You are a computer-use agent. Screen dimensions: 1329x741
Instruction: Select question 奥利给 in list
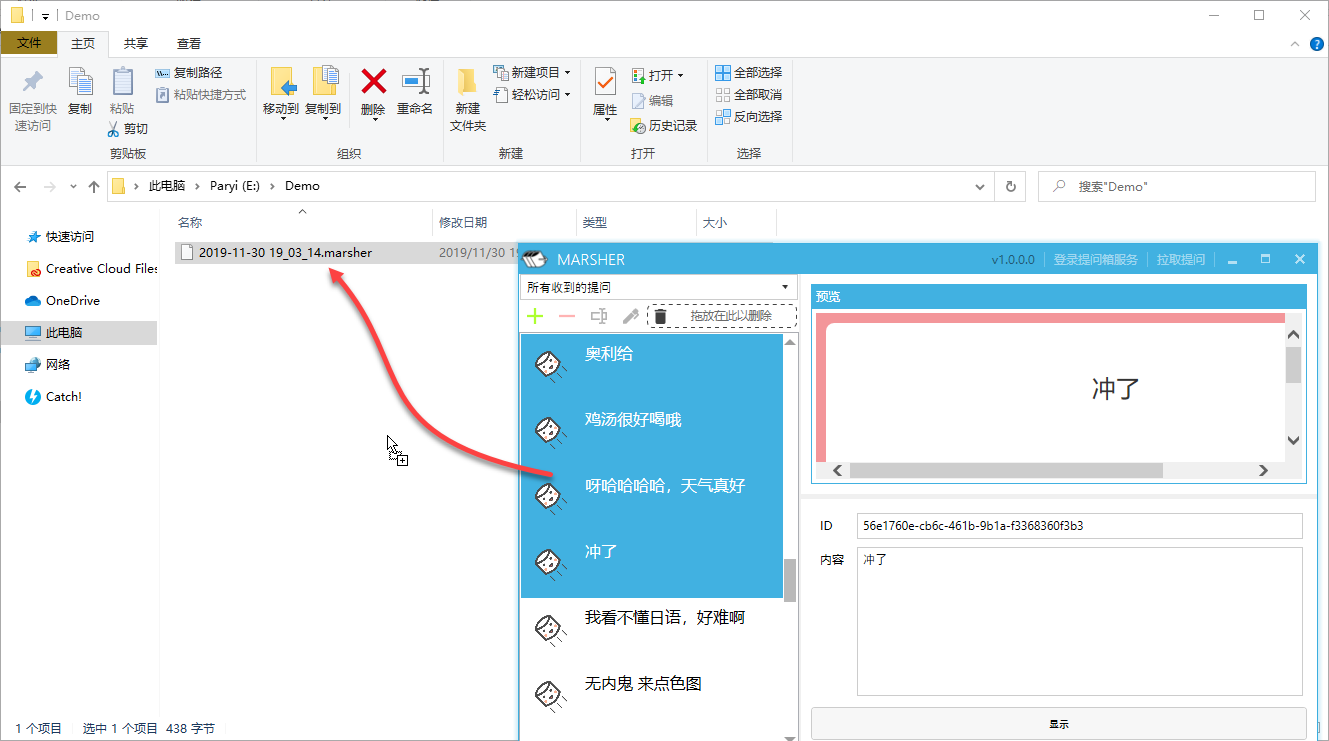click(652, 367)
